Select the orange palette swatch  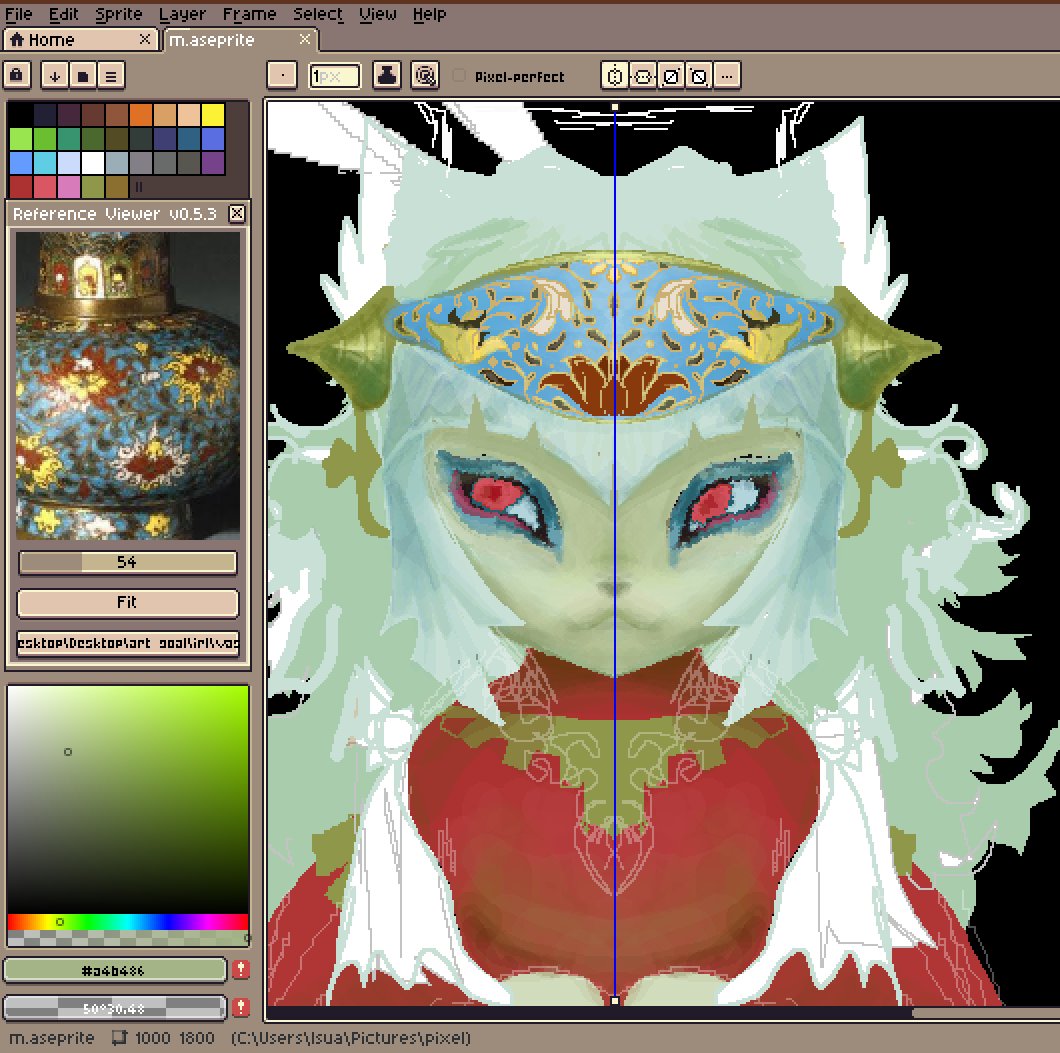tap(141, 115)
